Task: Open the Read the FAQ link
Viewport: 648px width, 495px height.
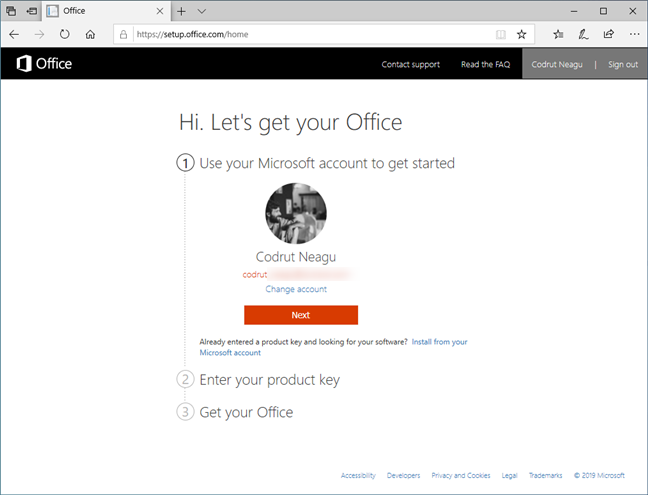Action: click(485, 64)
